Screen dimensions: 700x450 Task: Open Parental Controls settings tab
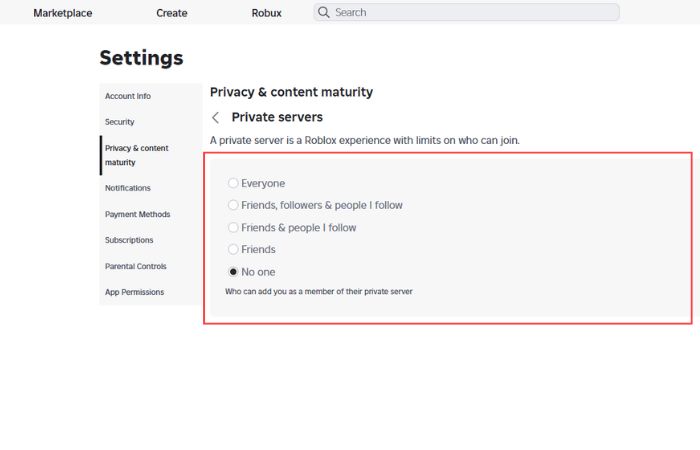[x=150, y=266]
